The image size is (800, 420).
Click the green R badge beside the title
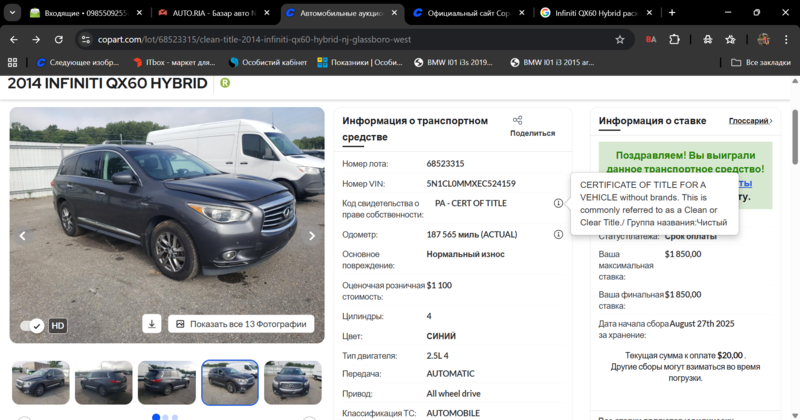pyautogui.click(x=225, y=83)
